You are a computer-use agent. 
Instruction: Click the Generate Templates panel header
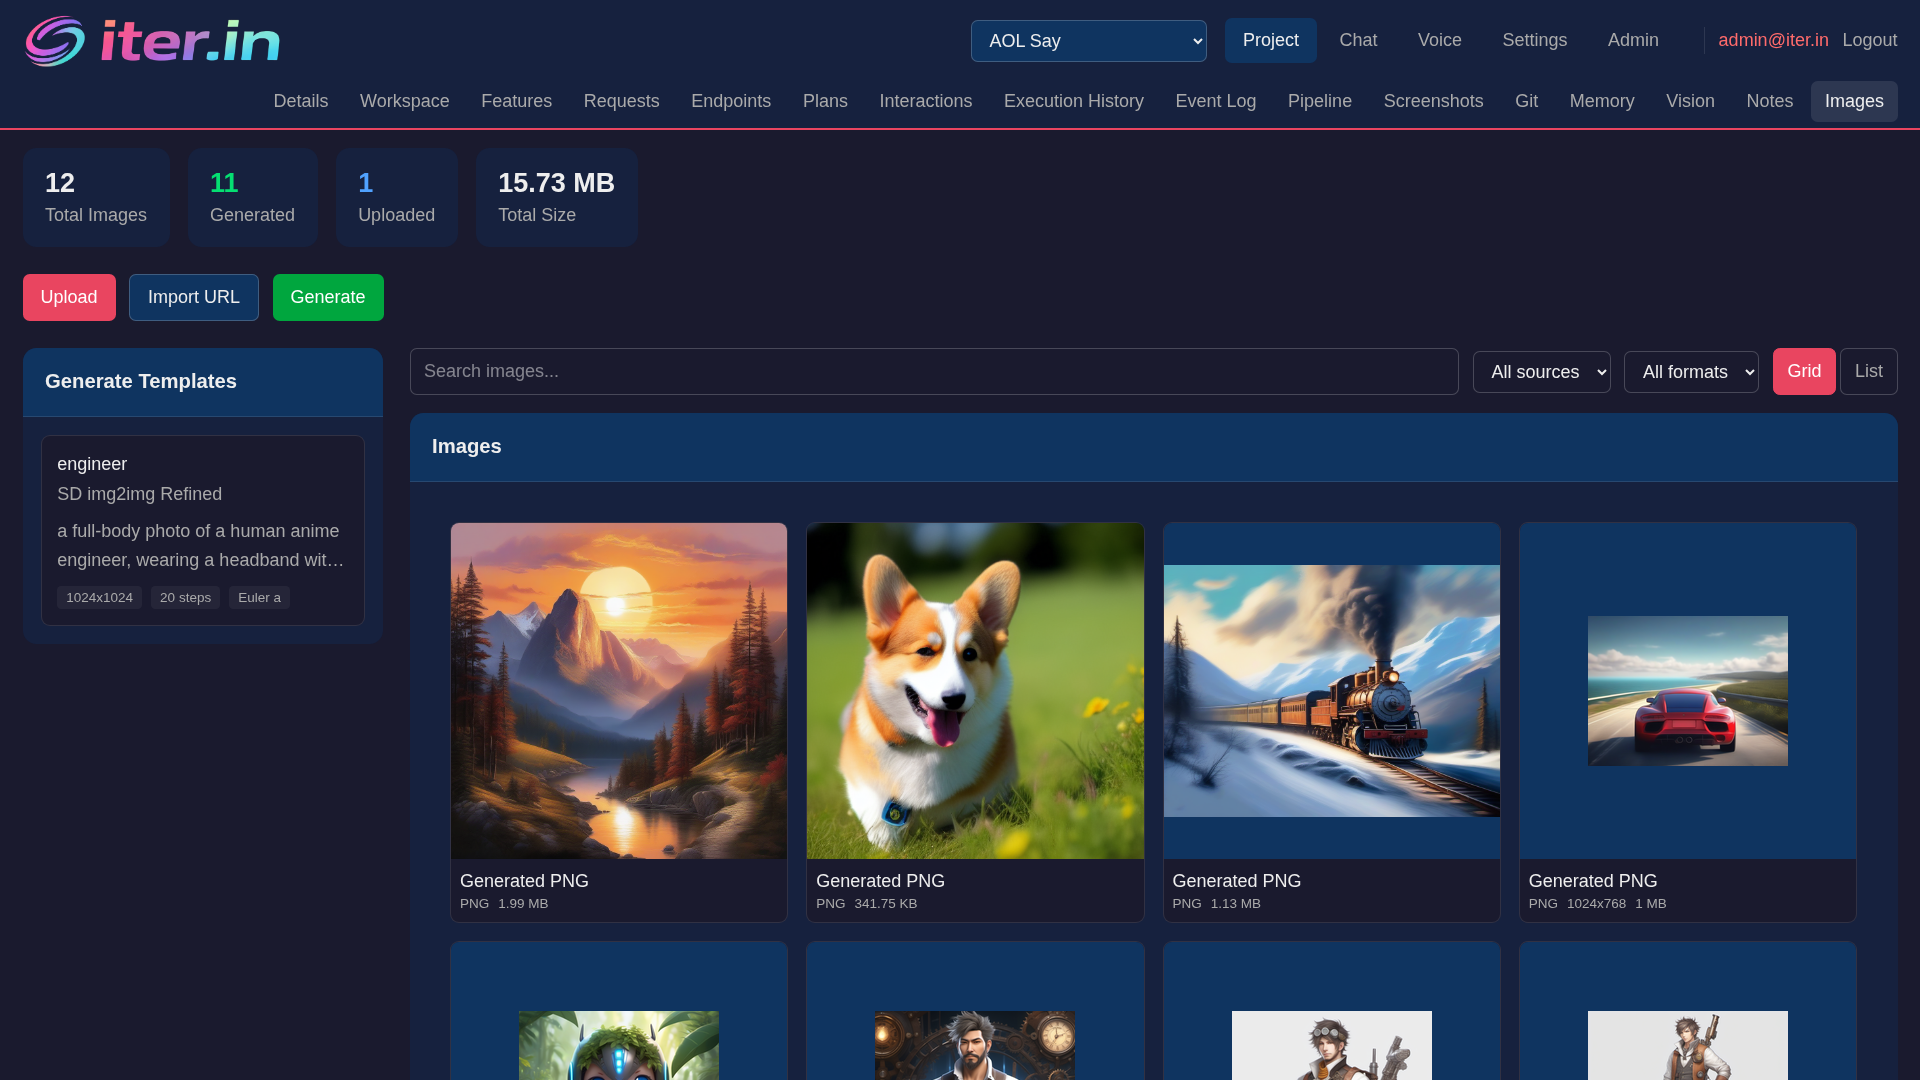click(202, 381)
